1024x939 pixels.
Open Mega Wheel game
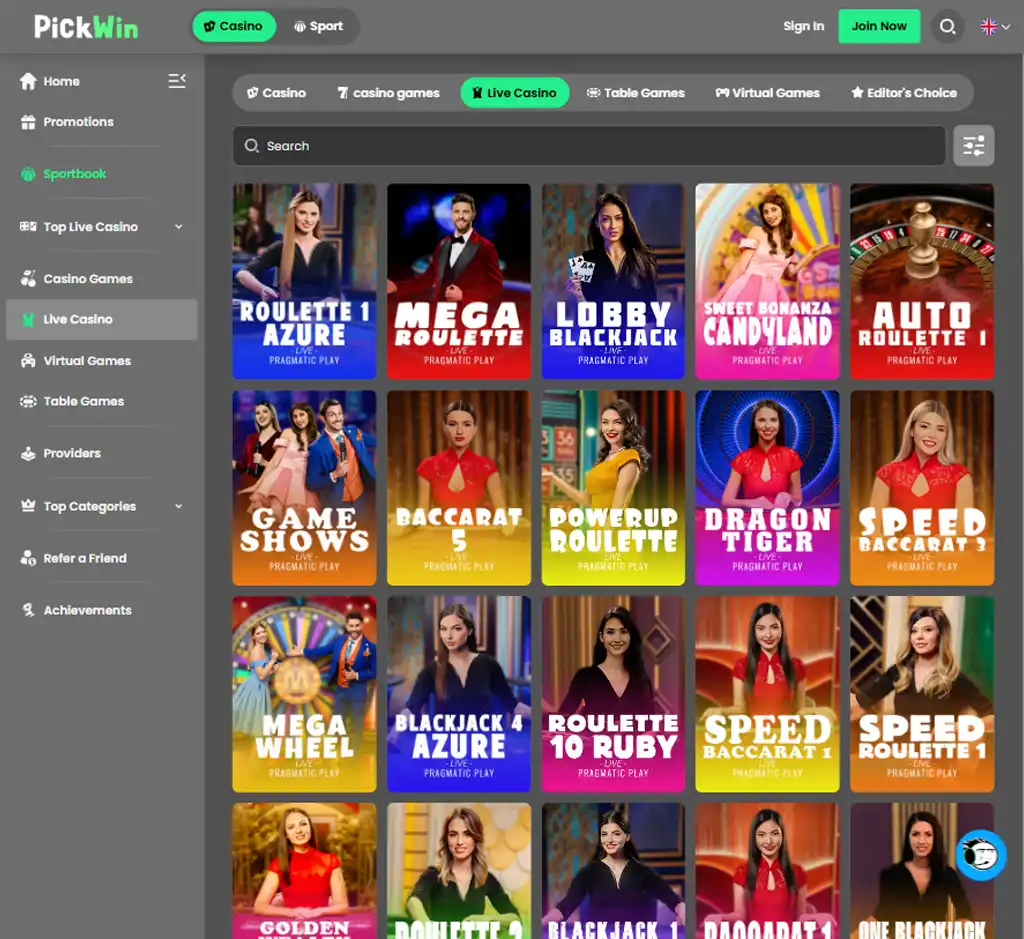point(304,694)
